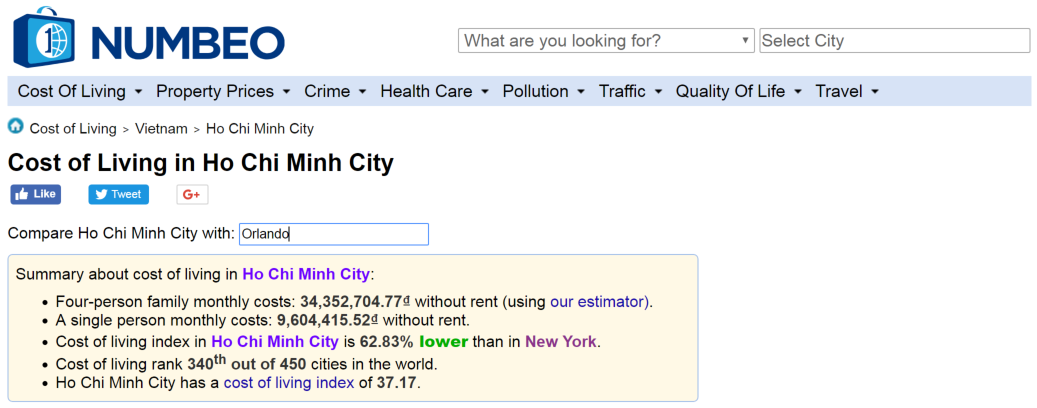Click the index value 37.17

pyautogui.click(x=397, y=383)
